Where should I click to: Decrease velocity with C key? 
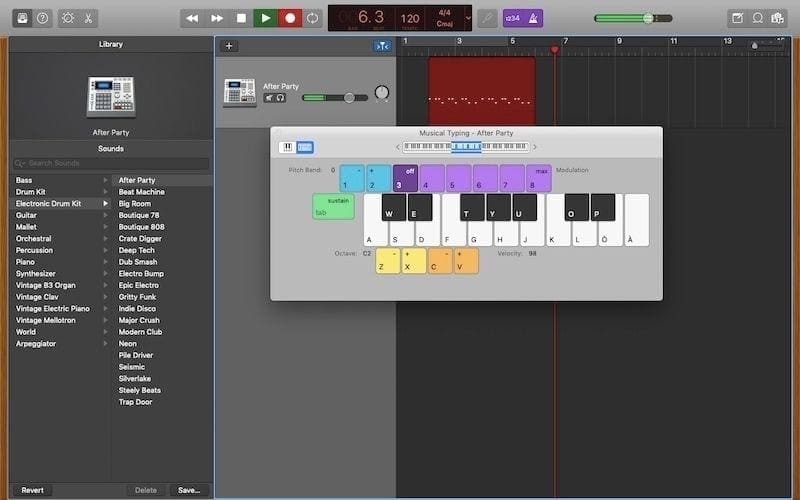[x=440, y=261]
